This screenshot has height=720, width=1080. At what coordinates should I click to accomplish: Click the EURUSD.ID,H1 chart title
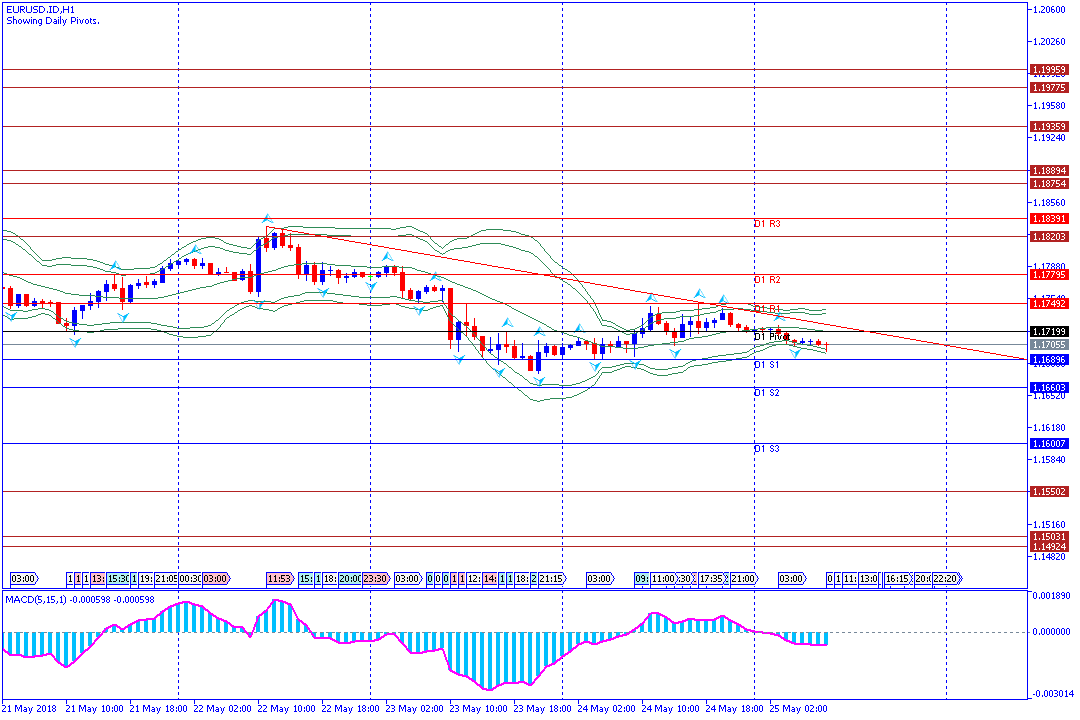point(41,10)
